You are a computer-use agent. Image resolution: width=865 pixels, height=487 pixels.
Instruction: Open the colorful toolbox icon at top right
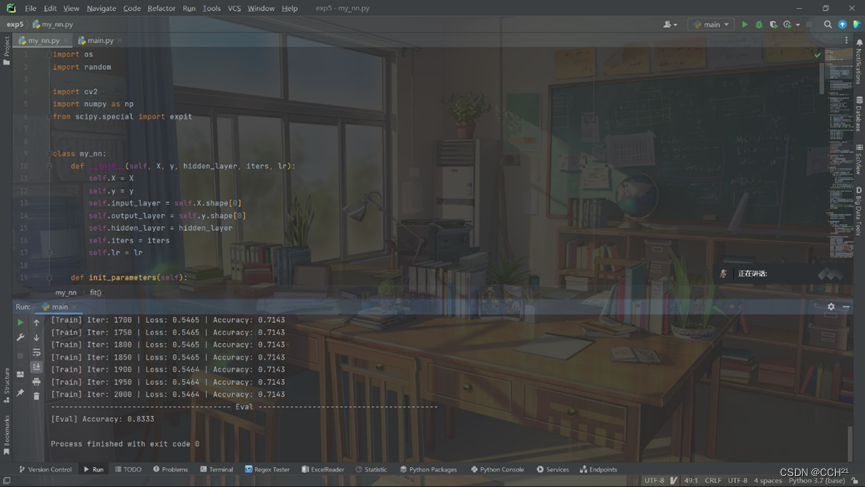pyautogui.click(x=857, y=24)
